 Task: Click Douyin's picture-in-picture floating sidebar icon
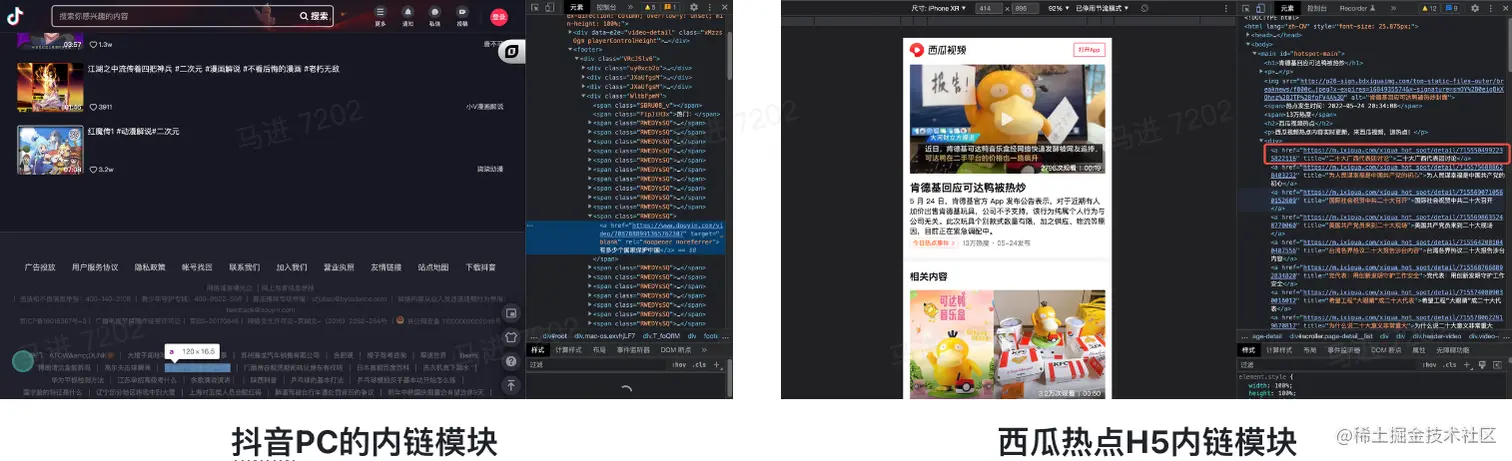[511, 312]
